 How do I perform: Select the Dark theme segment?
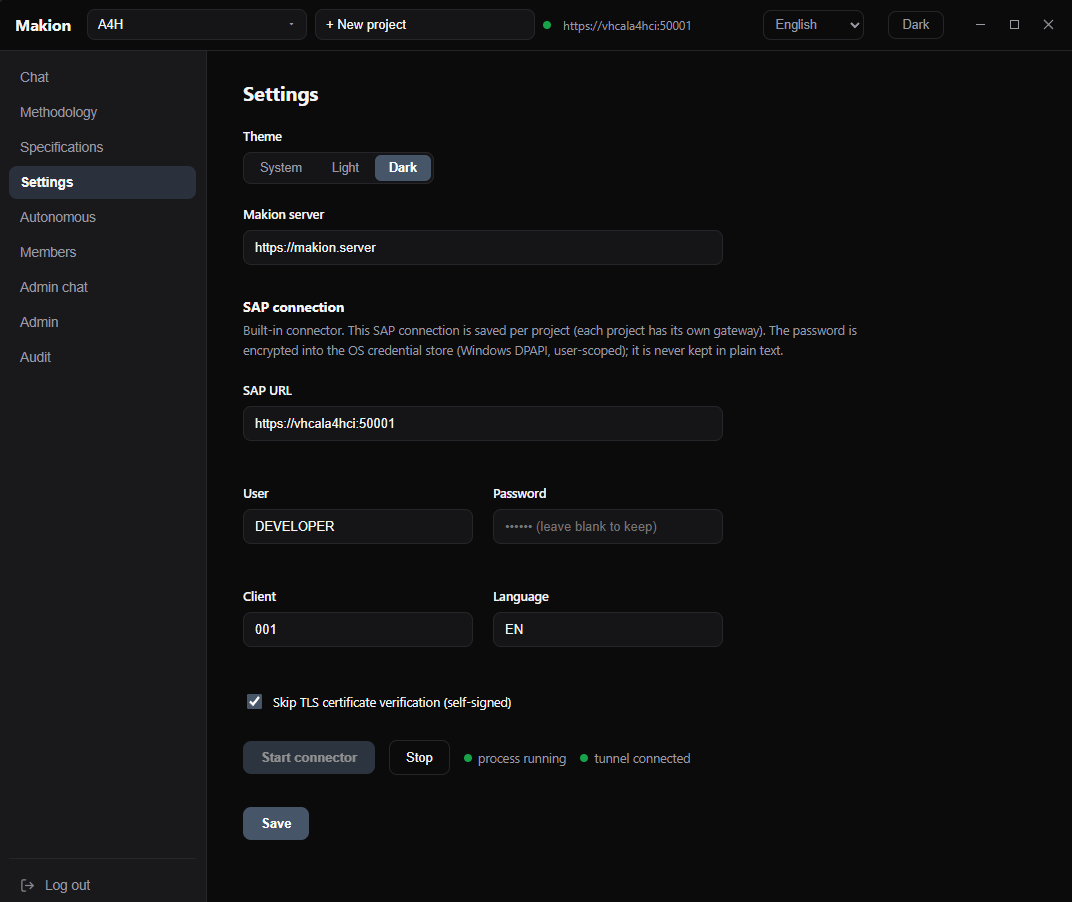[403, 168]
